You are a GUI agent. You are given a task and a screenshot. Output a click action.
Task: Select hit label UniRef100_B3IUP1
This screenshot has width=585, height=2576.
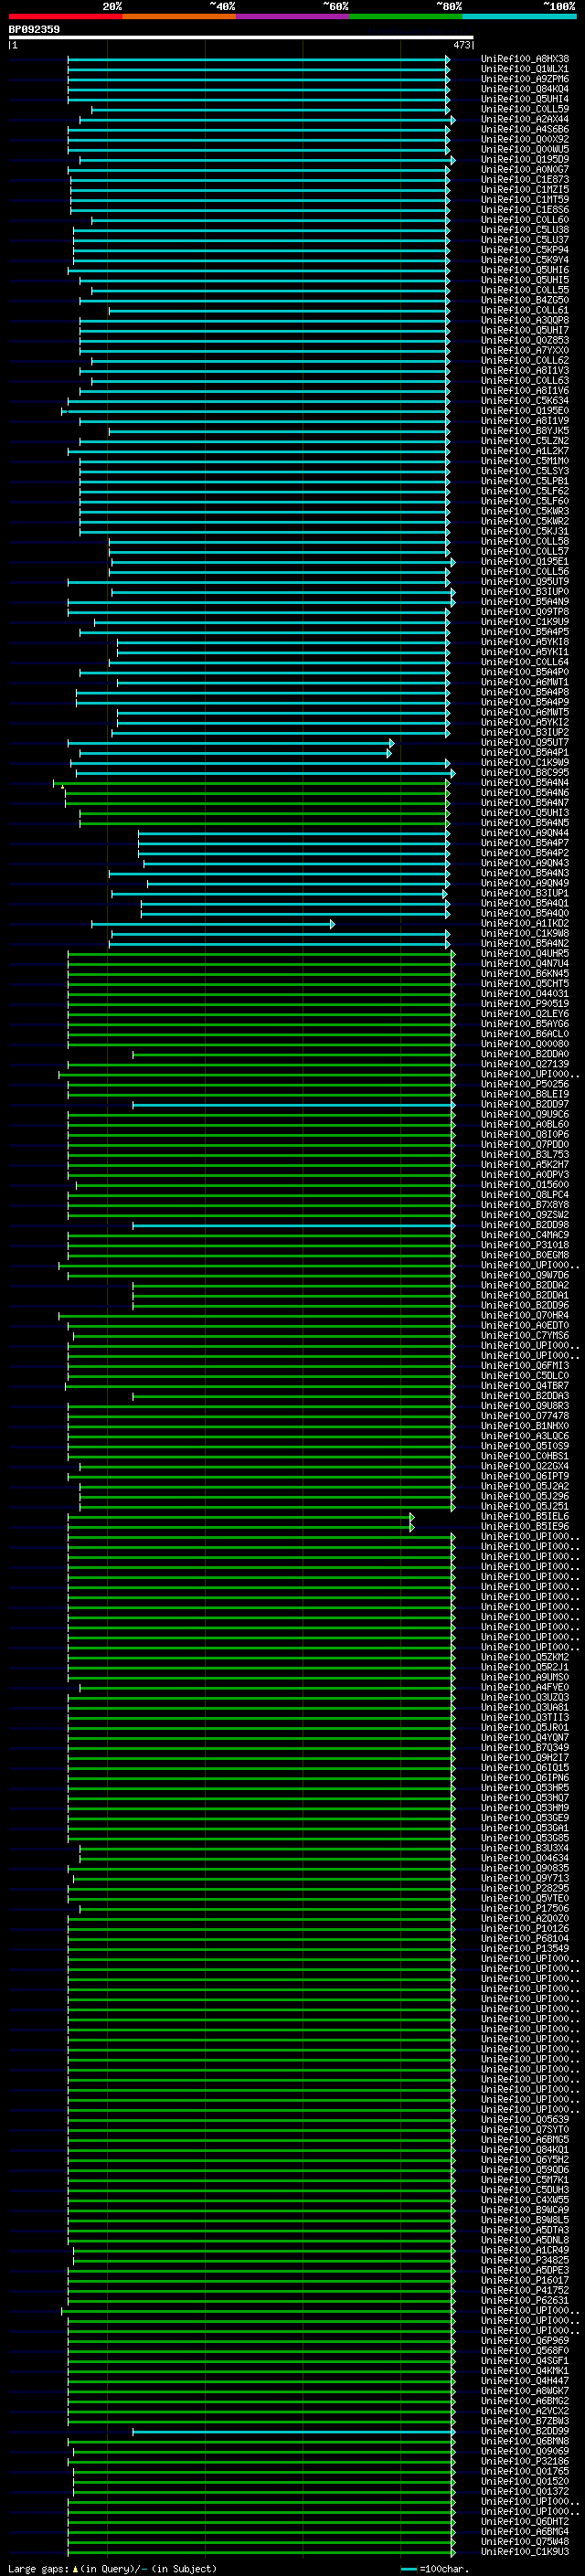525,894
